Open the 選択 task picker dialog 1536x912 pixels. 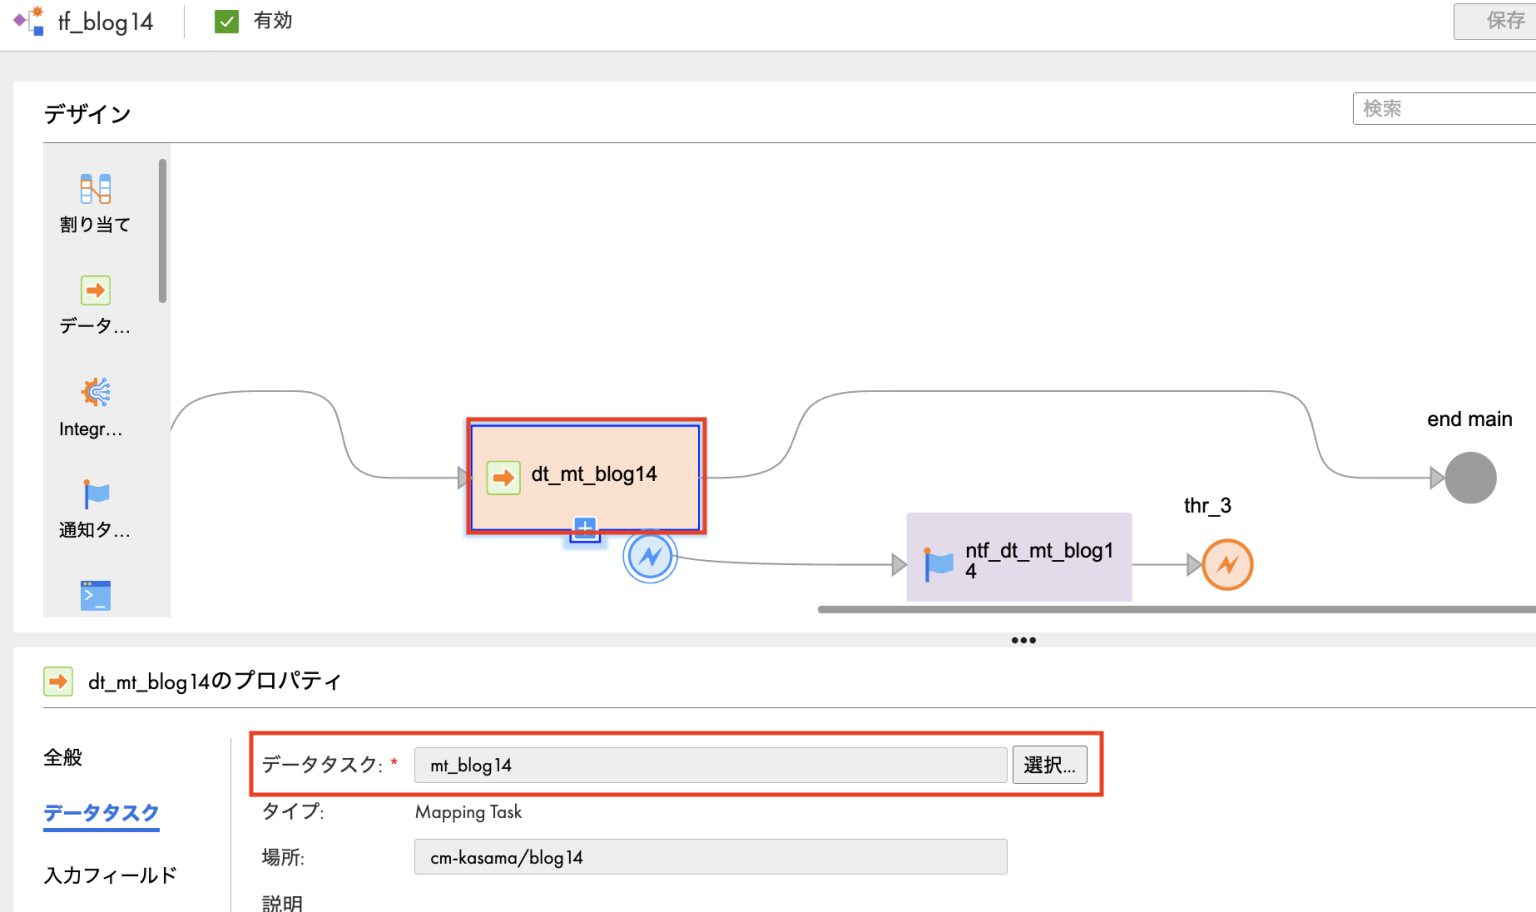coord(1049,764)
